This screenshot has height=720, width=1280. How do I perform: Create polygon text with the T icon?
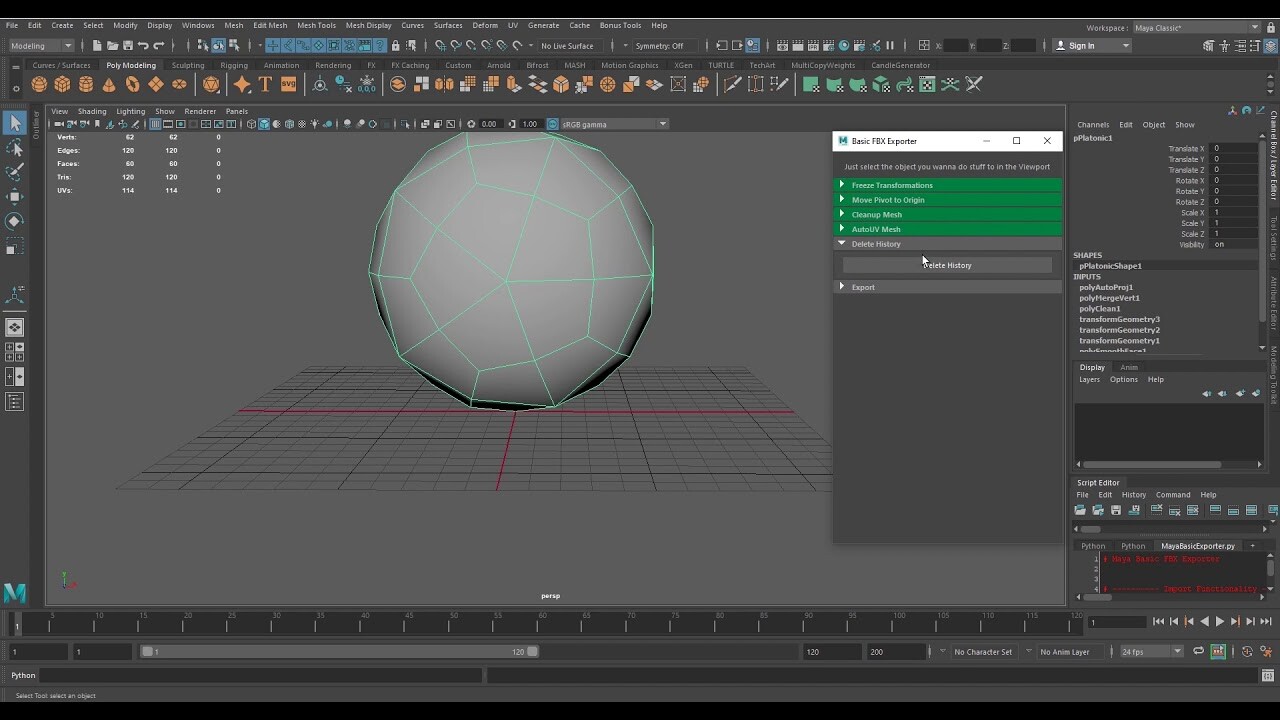(265, 85)
